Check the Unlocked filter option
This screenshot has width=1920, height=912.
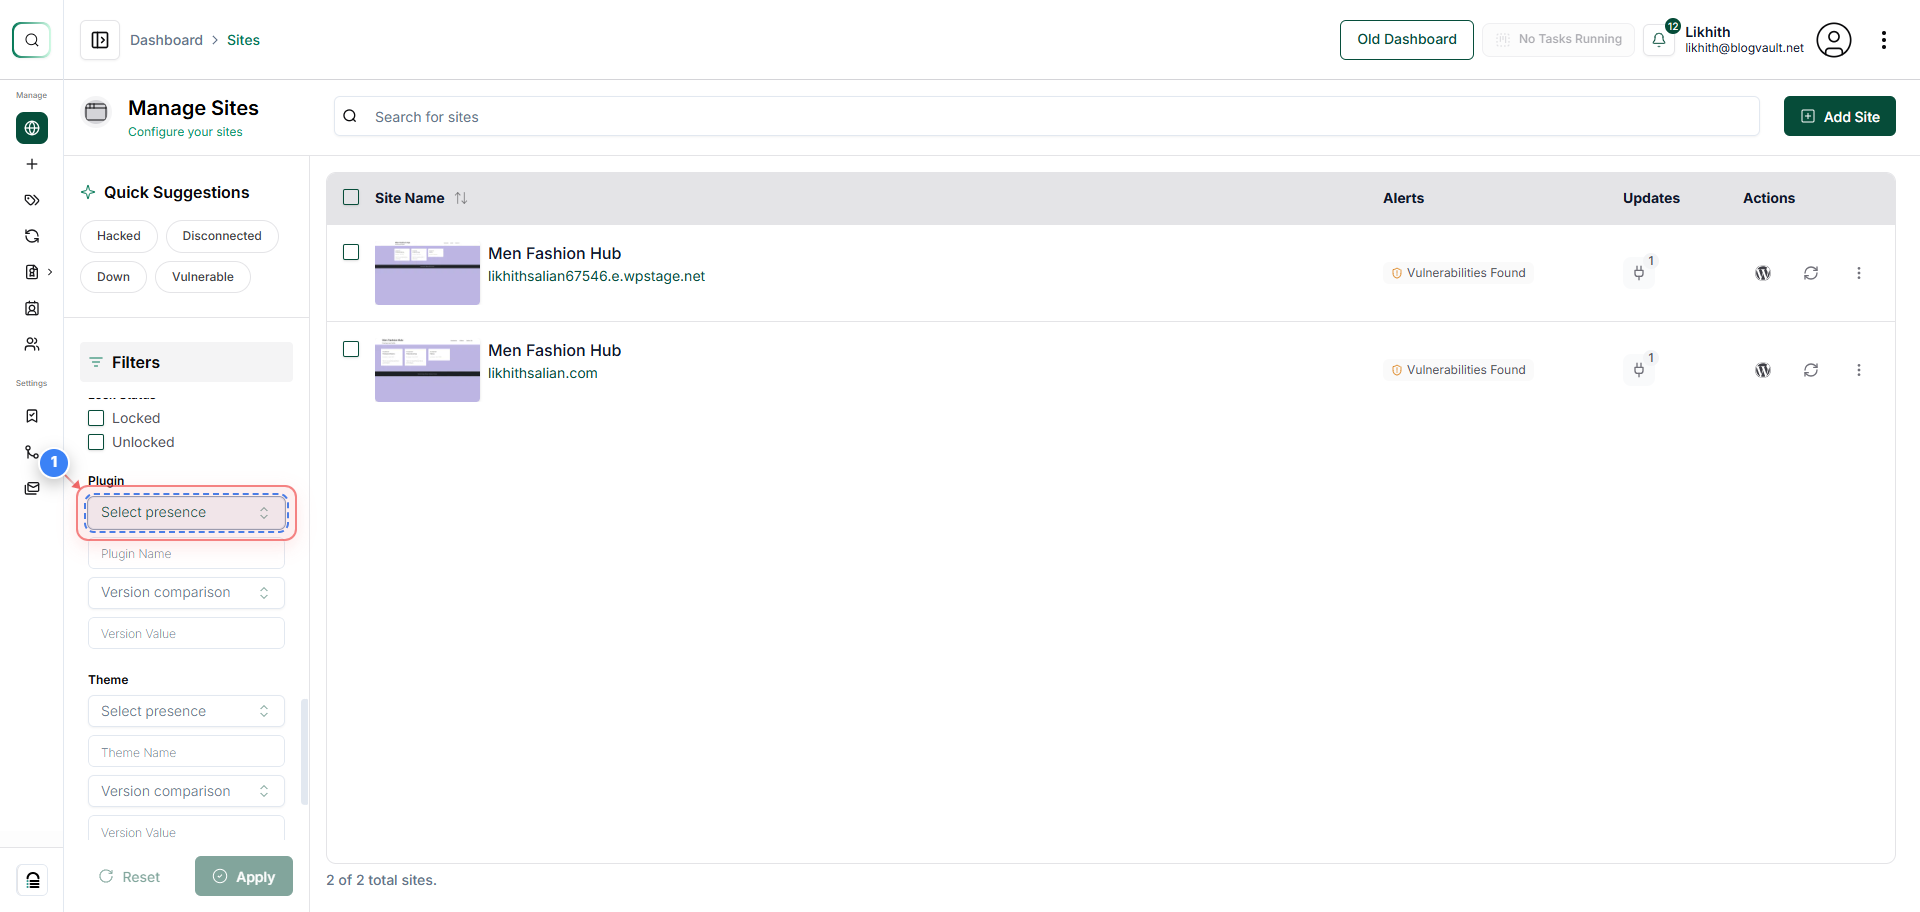[96, 442]
